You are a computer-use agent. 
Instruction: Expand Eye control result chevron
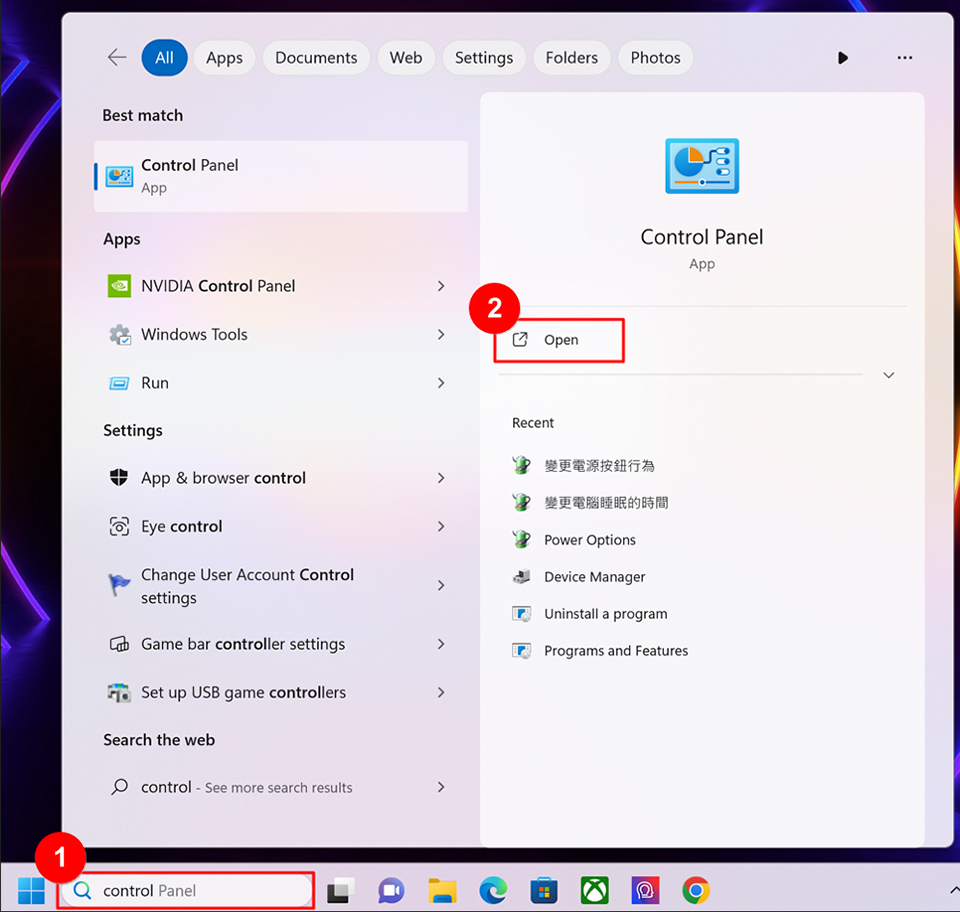tap(441, 526)
